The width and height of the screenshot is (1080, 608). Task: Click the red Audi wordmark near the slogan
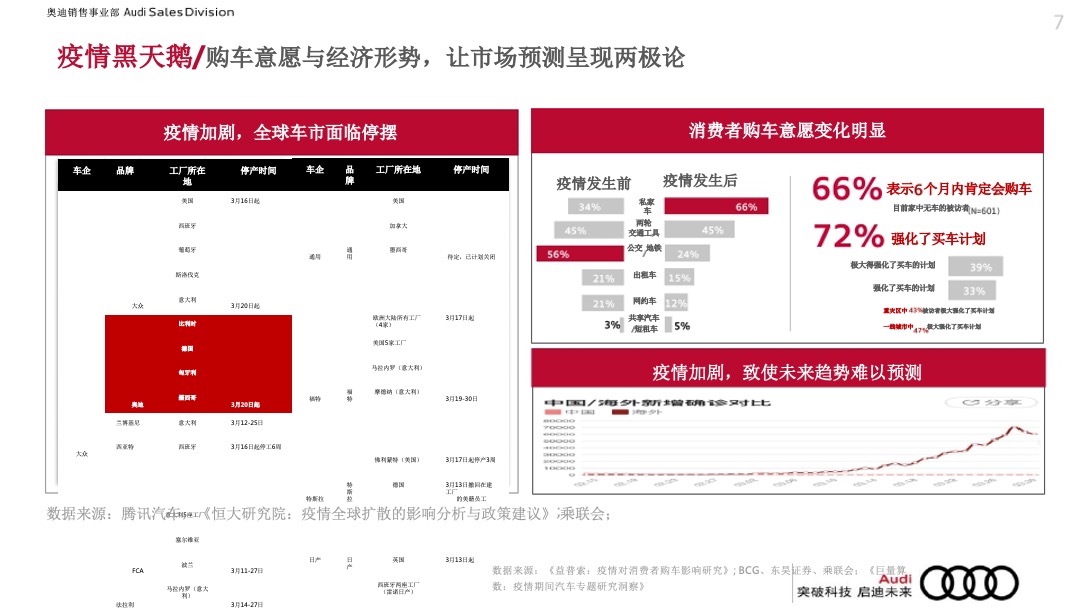(894, 577)
